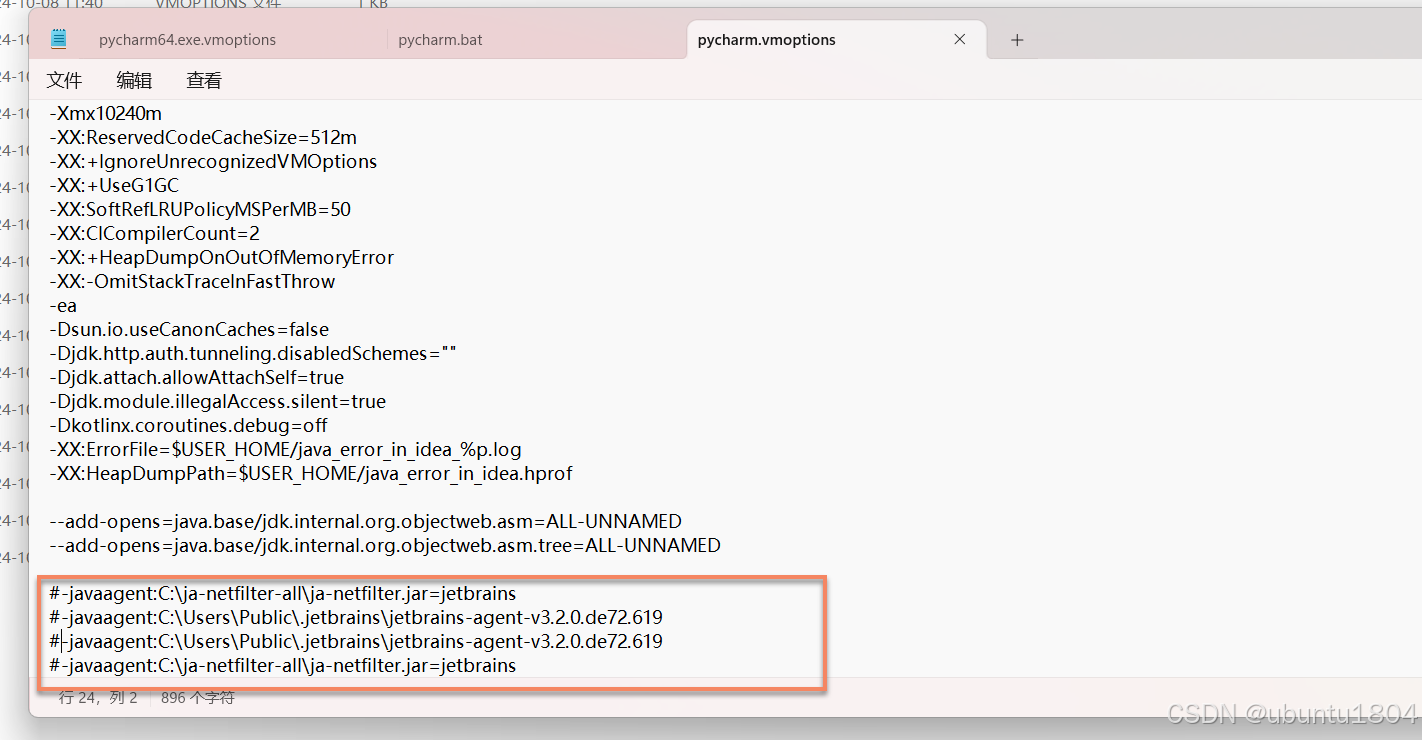Click the -Dsun.io.useCanonCaches=false line
This screenshot has width=1422, height=740.
click(189, 329)
